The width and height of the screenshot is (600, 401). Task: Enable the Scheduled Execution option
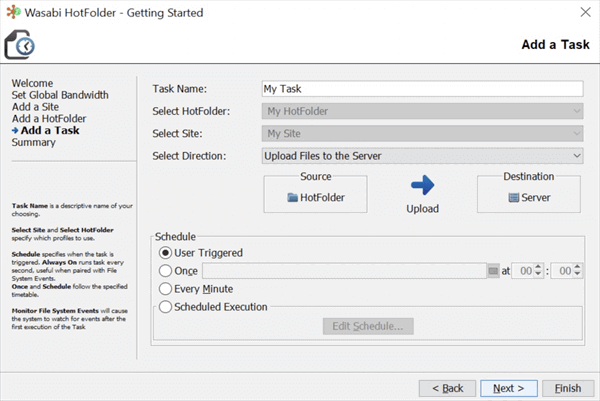click(x=166, y=307)
